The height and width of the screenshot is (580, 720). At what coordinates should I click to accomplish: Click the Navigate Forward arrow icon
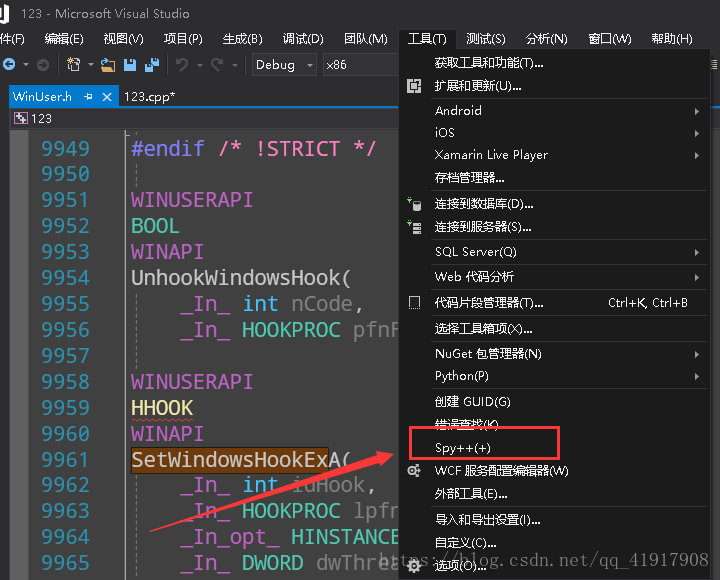(43, 65)
